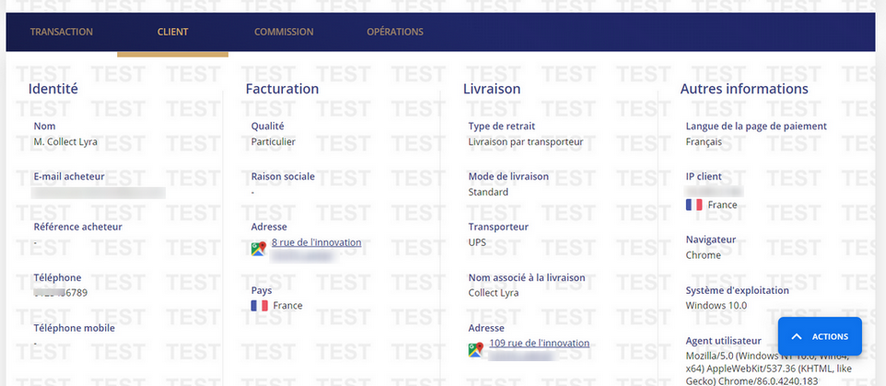The width and height of the screenshot is (886, 386).
Task: Click the Raison sociale label
Action: 283,176
